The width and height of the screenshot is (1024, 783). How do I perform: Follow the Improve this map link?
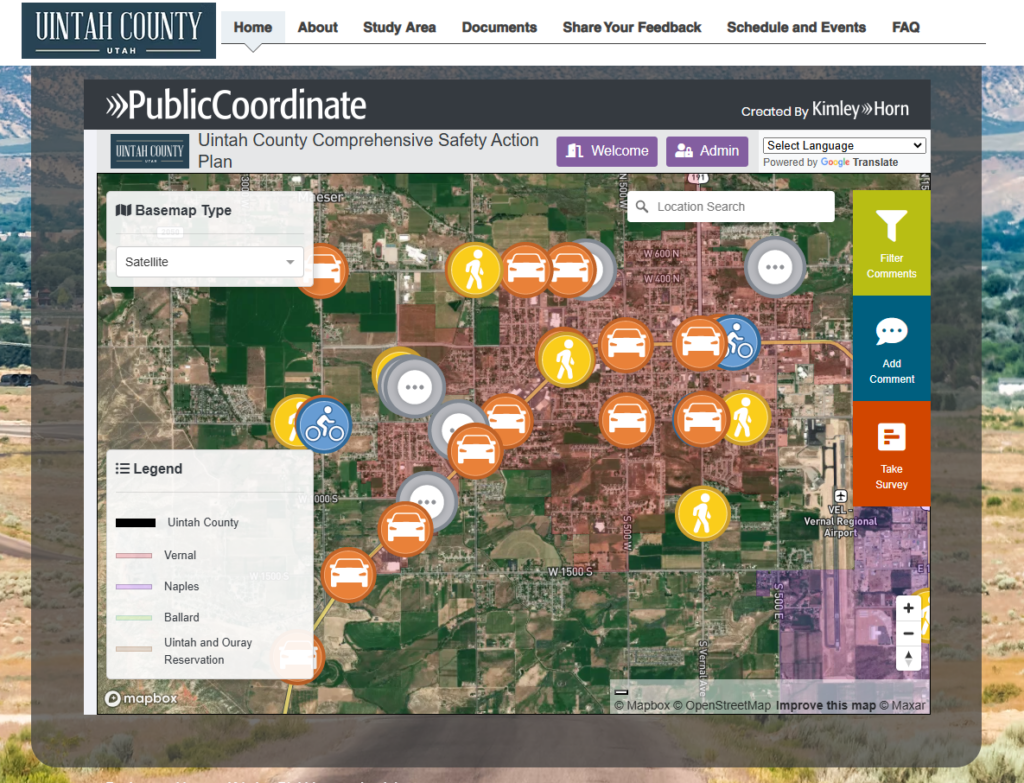click(x=825, y=706)
